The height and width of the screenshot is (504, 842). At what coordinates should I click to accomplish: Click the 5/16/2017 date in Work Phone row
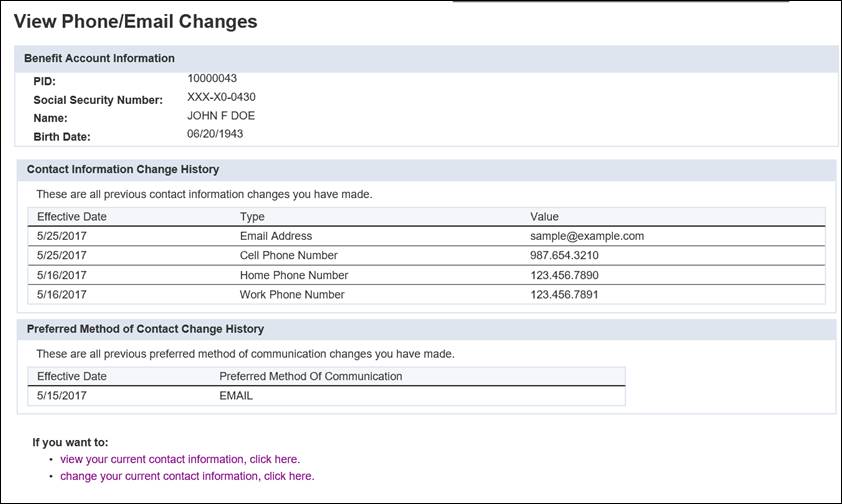click(x=62, y=295)
